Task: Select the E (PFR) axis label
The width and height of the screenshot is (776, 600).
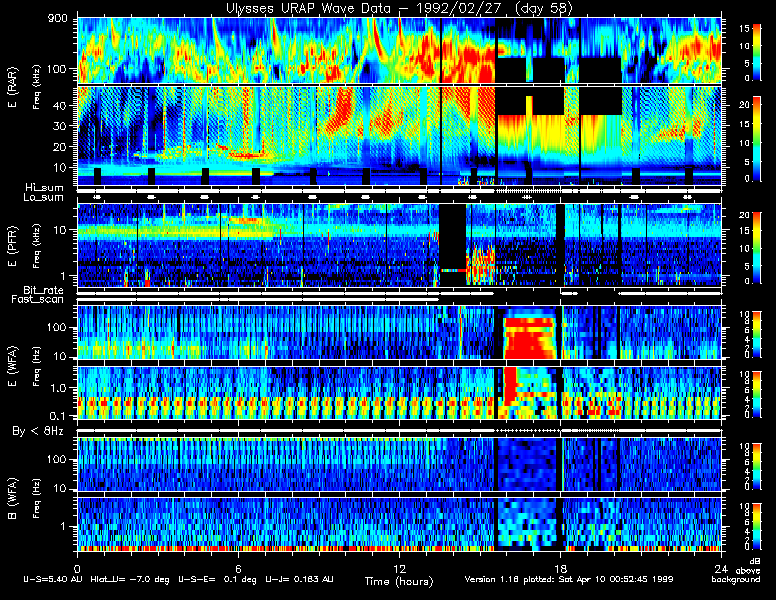Action: point(12,246)
